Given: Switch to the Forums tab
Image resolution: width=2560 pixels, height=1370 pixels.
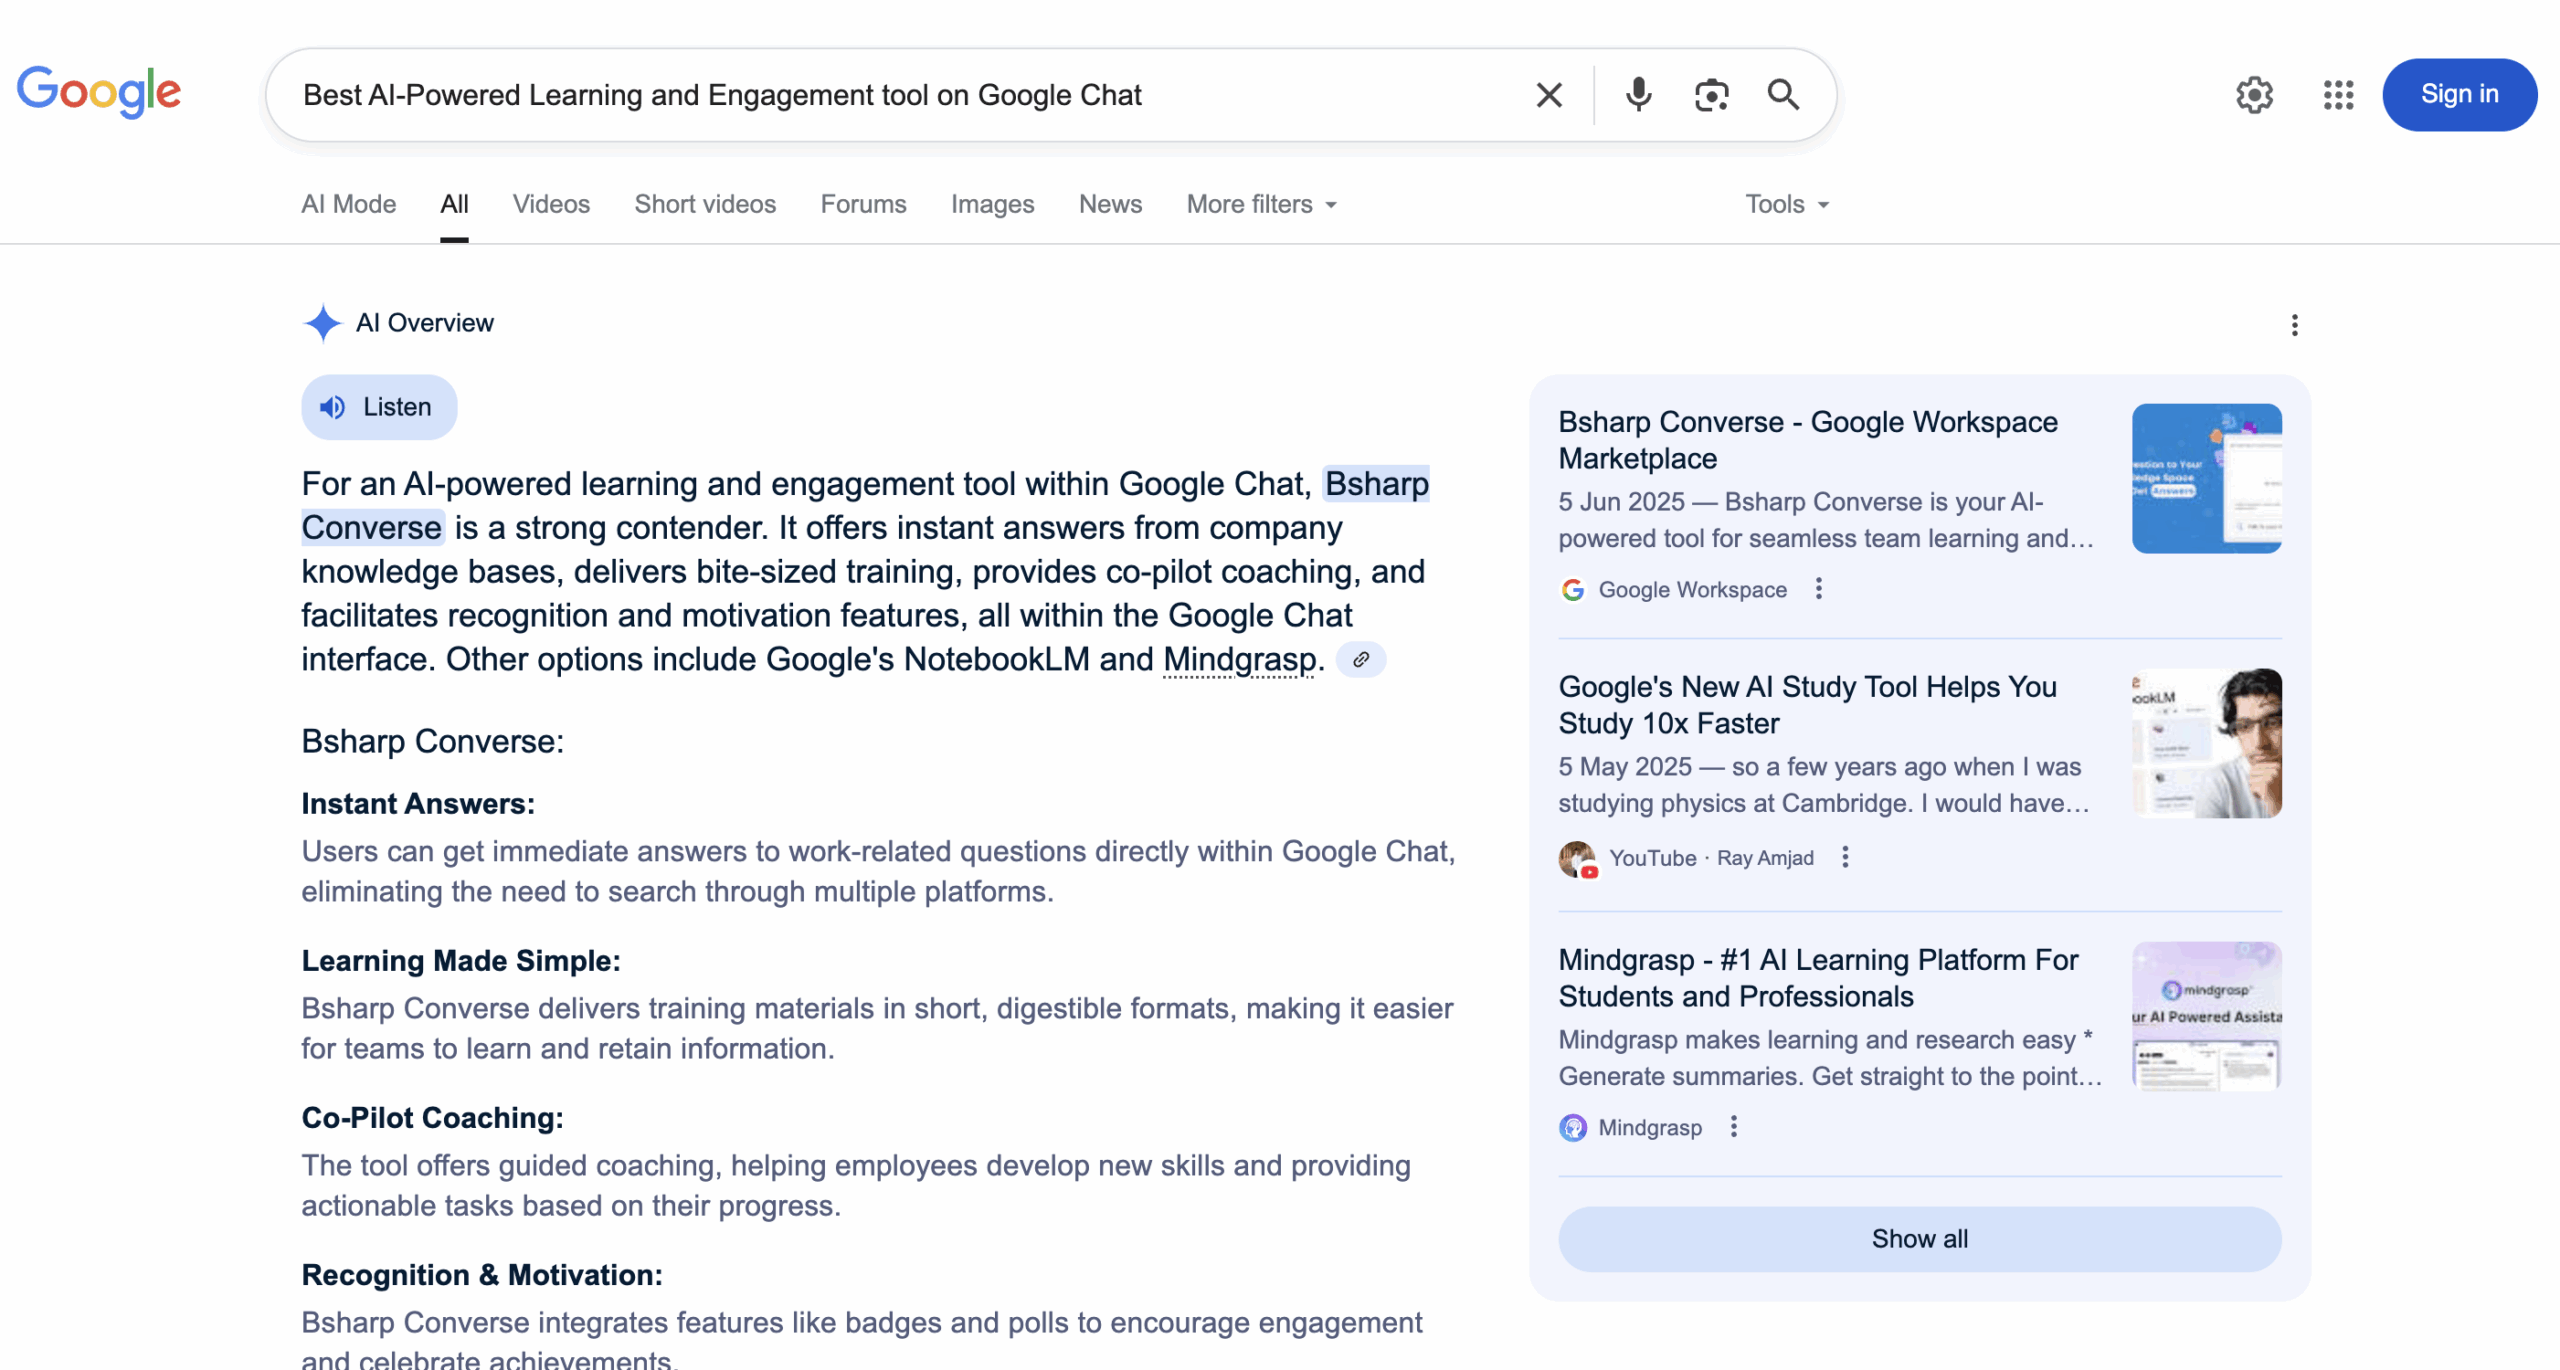Looking at the screenshot, I should 863,204.
